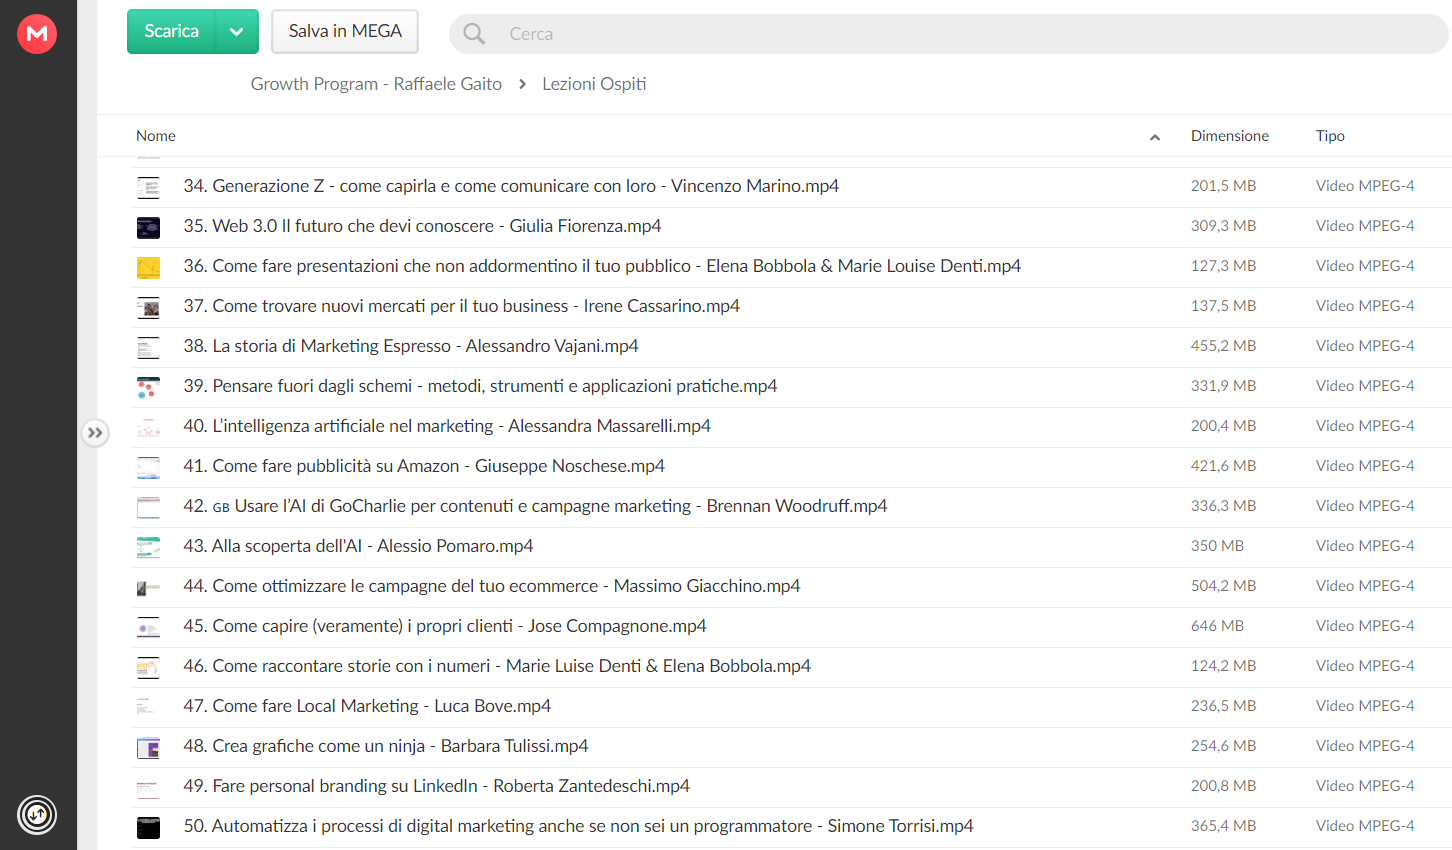1452x850 pixels.
Task: Click the MEGA logo icon
Action: 37,34
